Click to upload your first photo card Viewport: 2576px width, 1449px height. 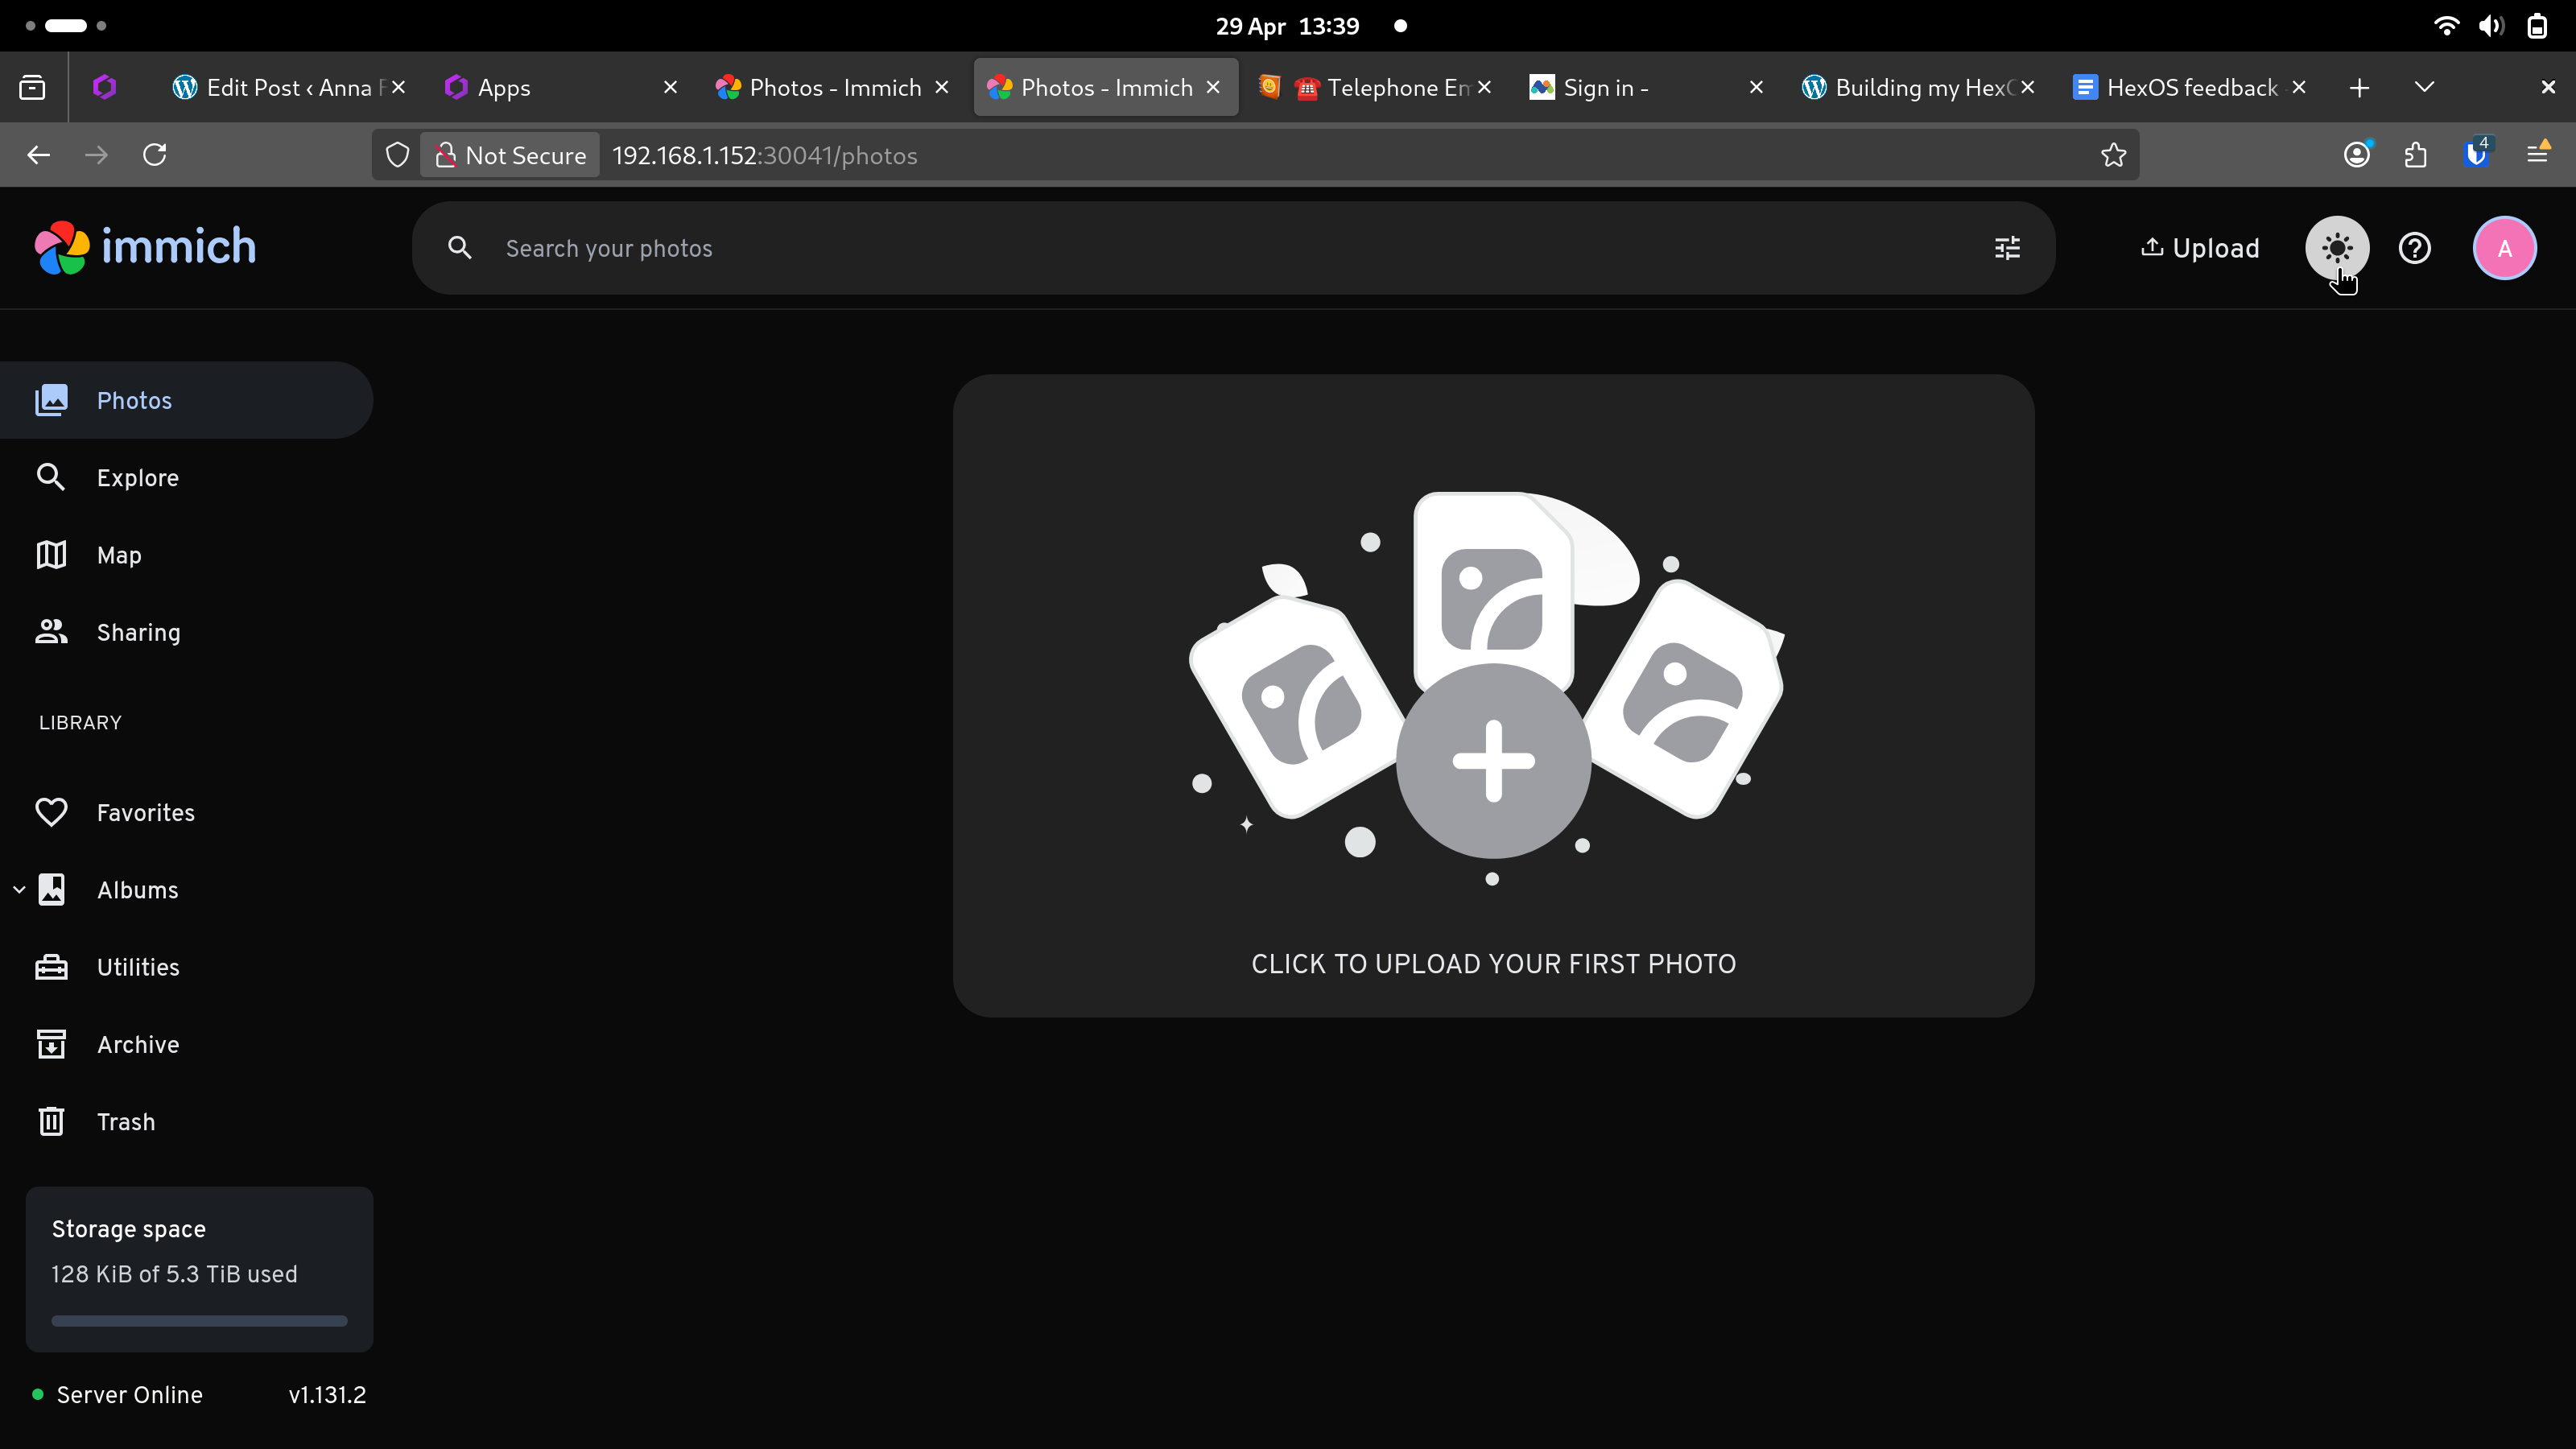coord(1493,696)
